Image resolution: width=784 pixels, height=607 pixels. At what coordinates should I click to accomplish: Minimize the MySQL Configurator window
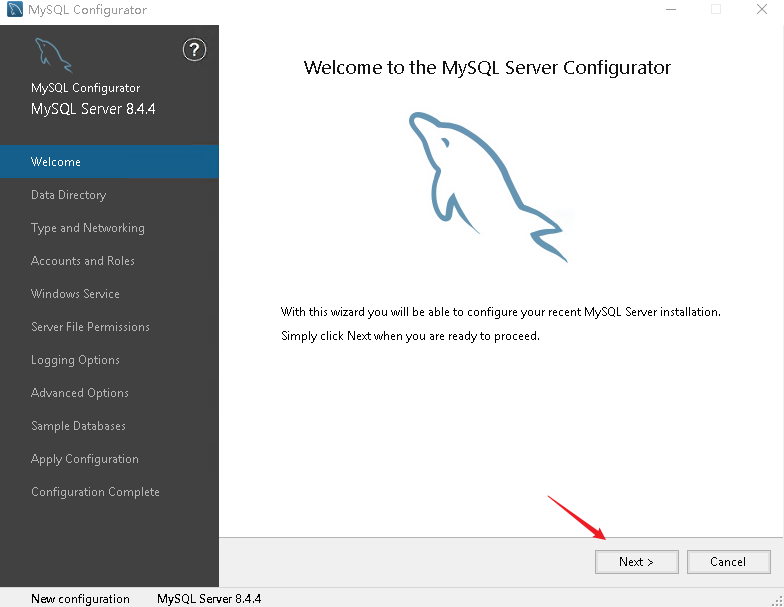(x=671, y=10)
